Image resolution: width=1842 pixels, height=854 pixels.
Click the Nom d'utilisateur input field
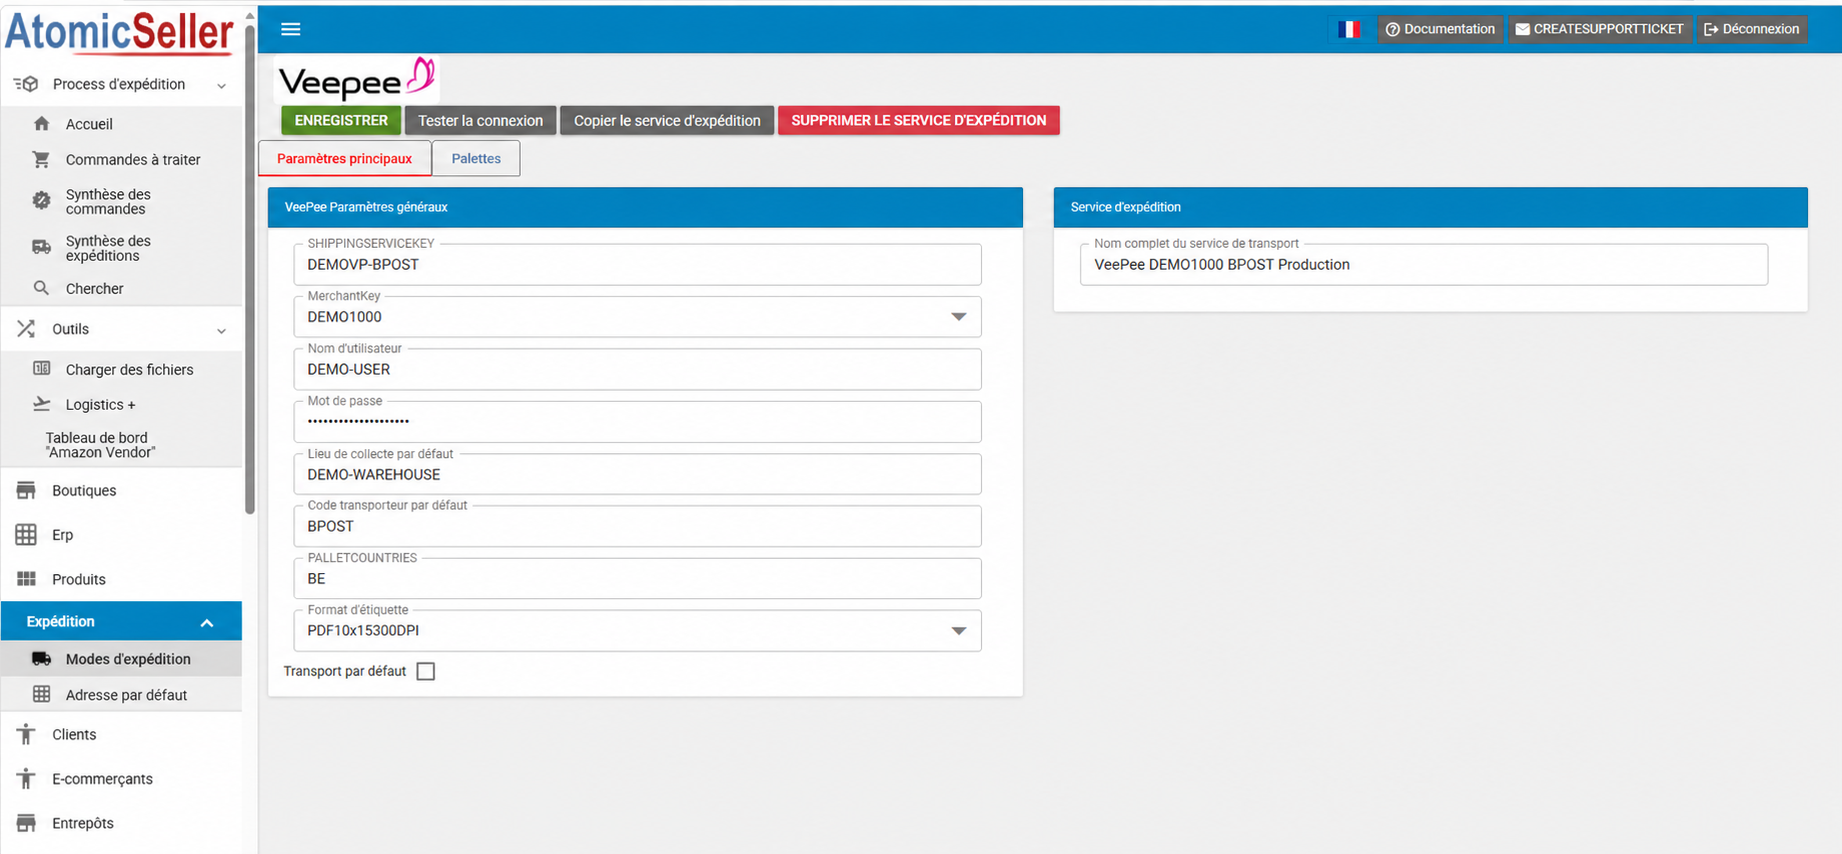(x=637, y=369)
